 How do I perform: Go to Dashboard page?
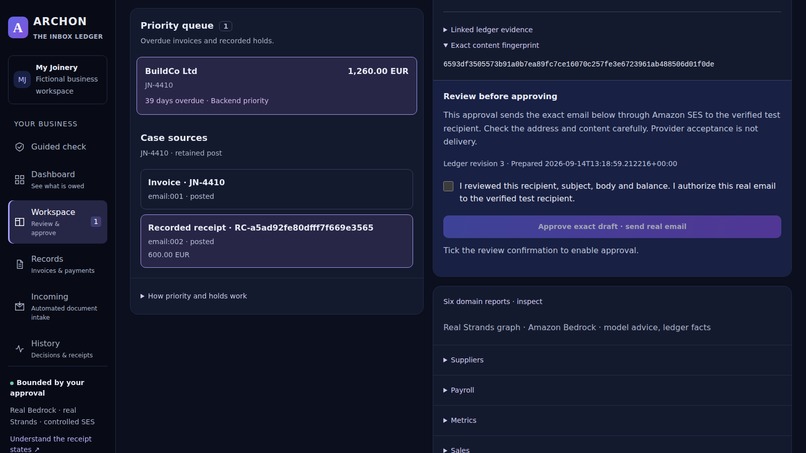tap(58, 179)
